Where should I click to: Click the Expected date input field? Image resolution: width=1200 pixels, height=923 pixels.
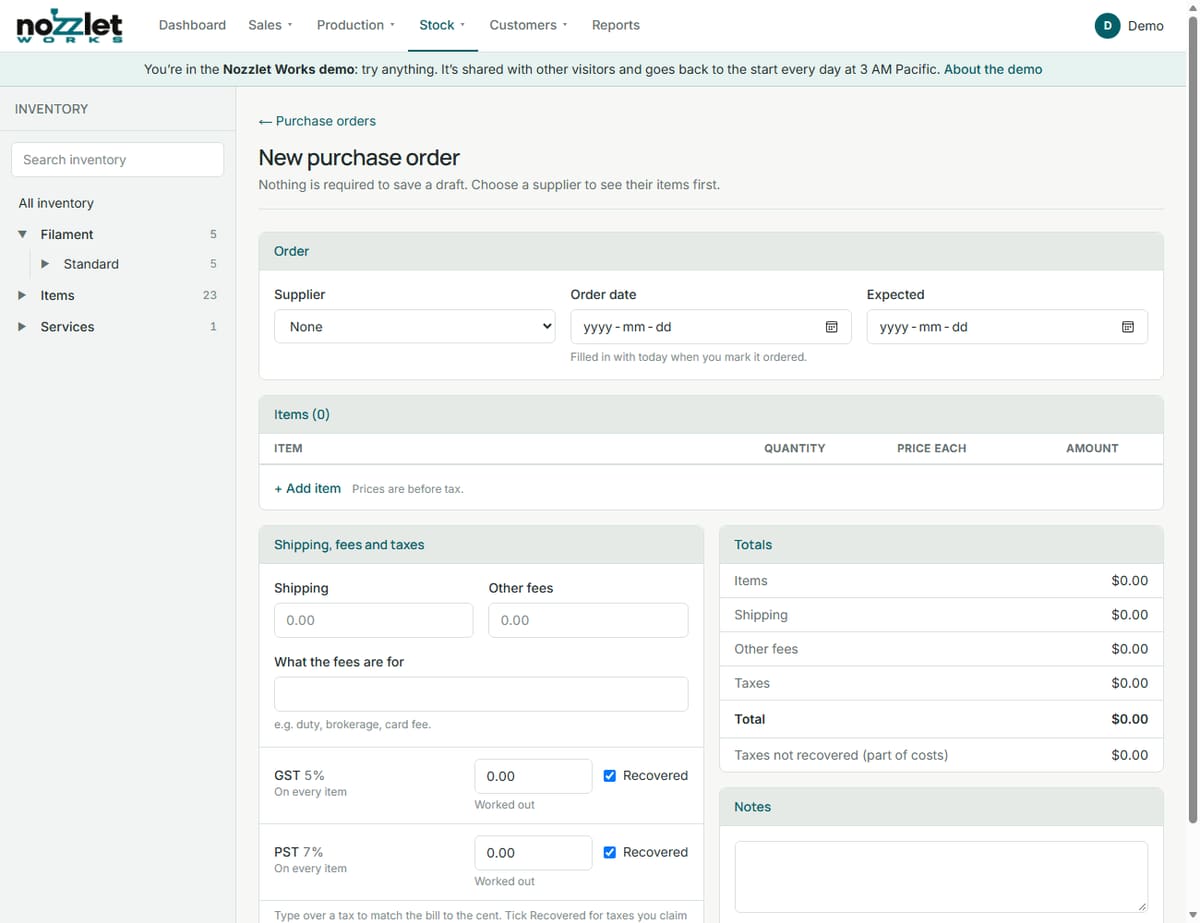[x=1007, y=327]
